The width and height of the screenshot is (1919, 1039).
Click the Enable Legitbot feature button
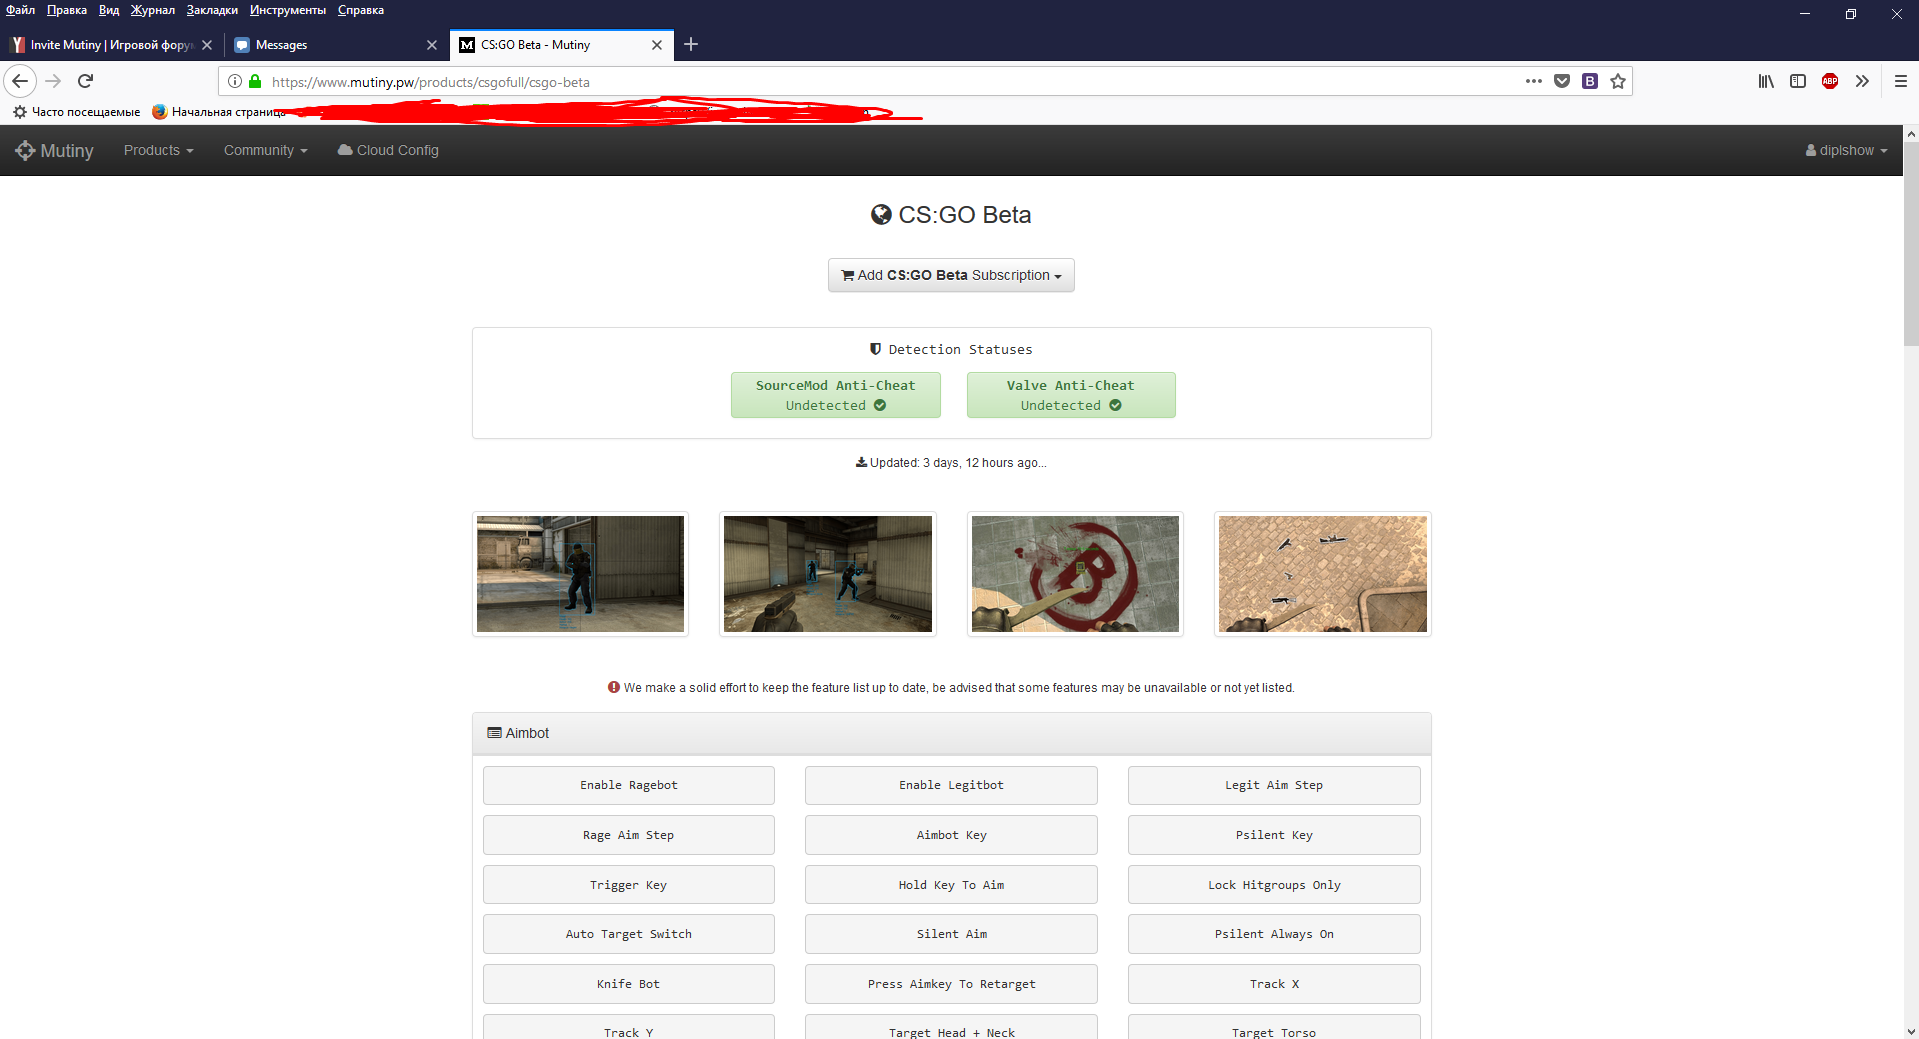click(x=951, y=785)
